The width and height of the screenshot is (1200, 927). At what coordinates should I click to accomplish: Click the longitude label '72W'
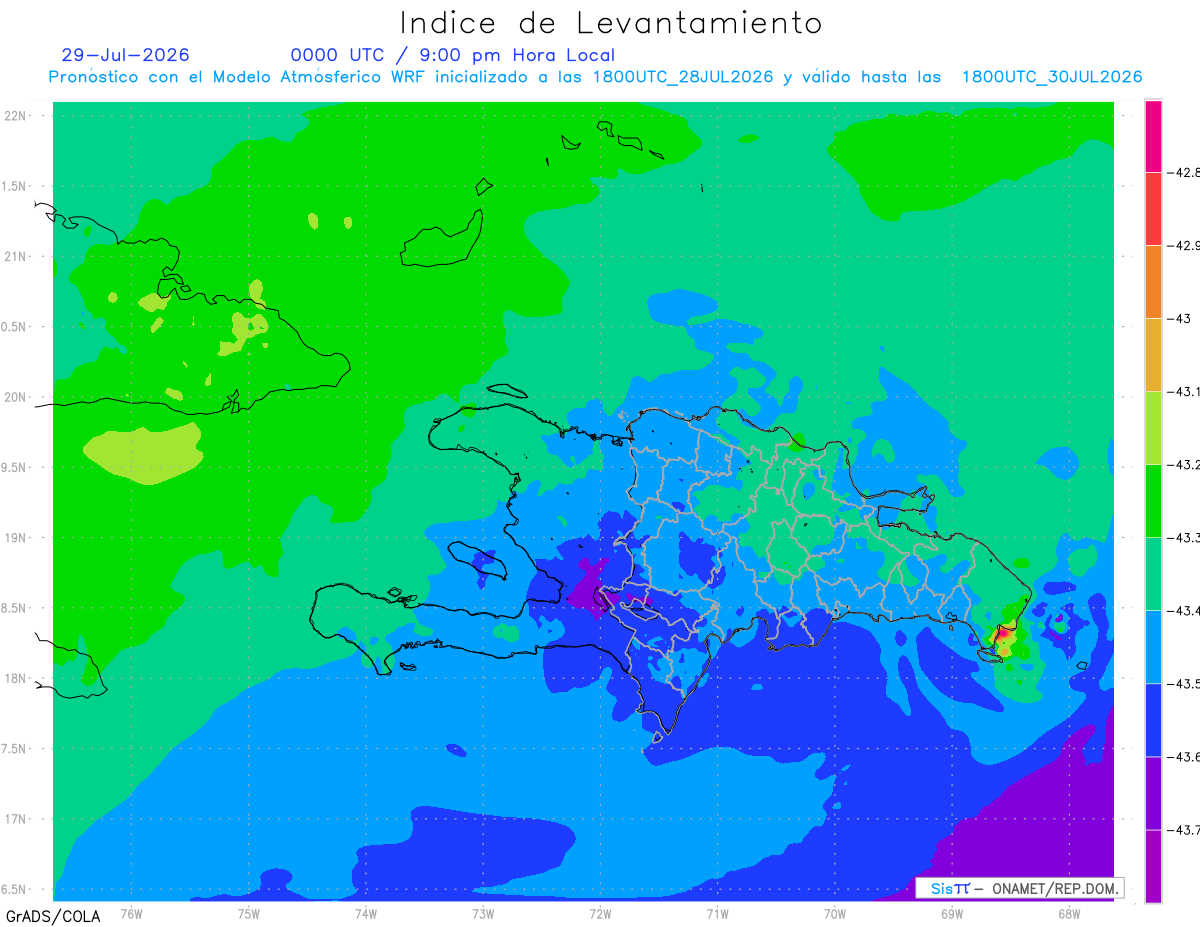(x=600, y=913)
